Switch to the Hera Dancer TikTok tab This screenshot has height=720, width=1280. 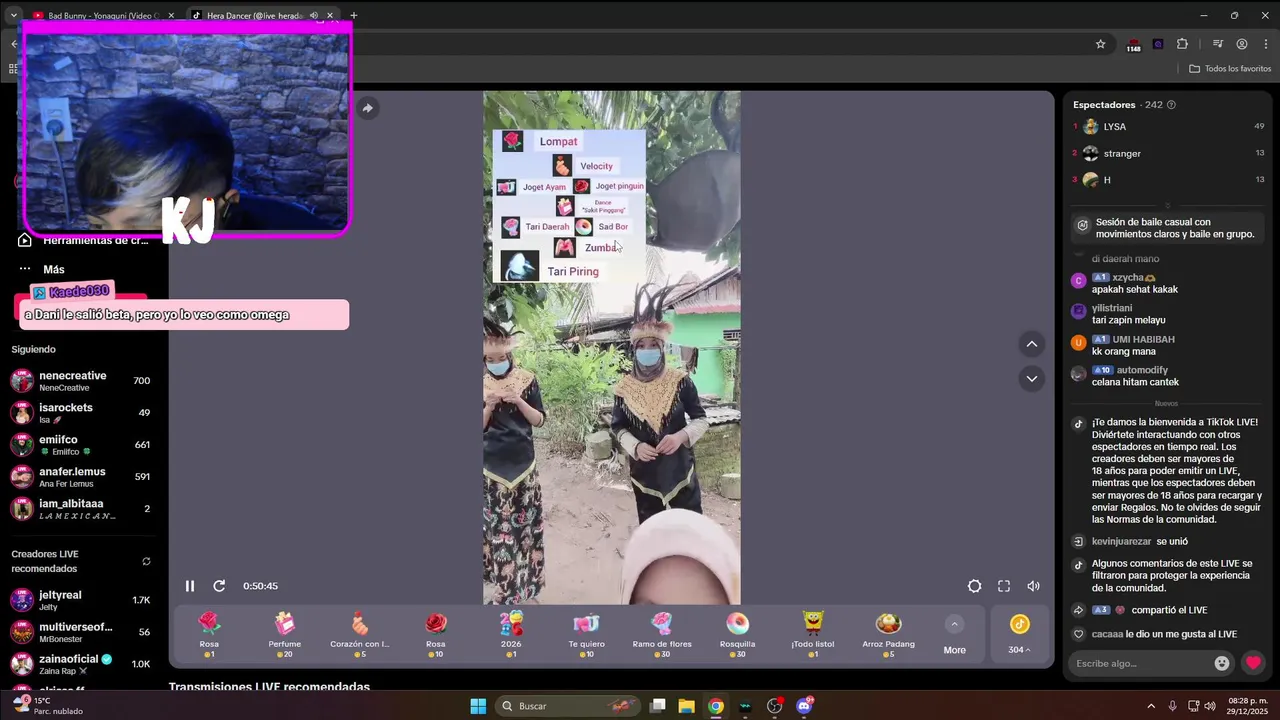(252, 15)
